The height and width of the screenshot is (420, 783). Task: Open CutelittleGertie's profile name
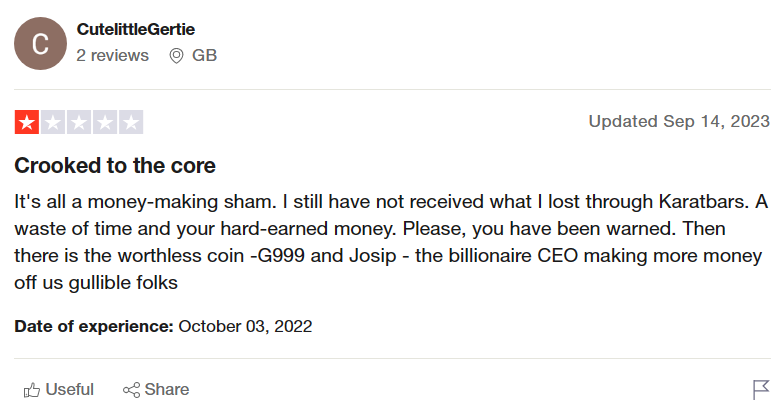tap(135, 29)
